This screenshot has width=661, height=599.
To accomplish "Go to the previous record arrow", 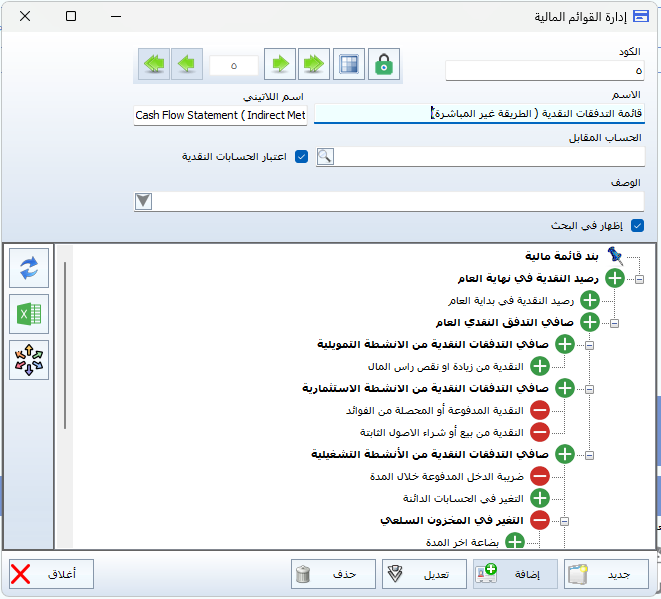I will [186, 64].
